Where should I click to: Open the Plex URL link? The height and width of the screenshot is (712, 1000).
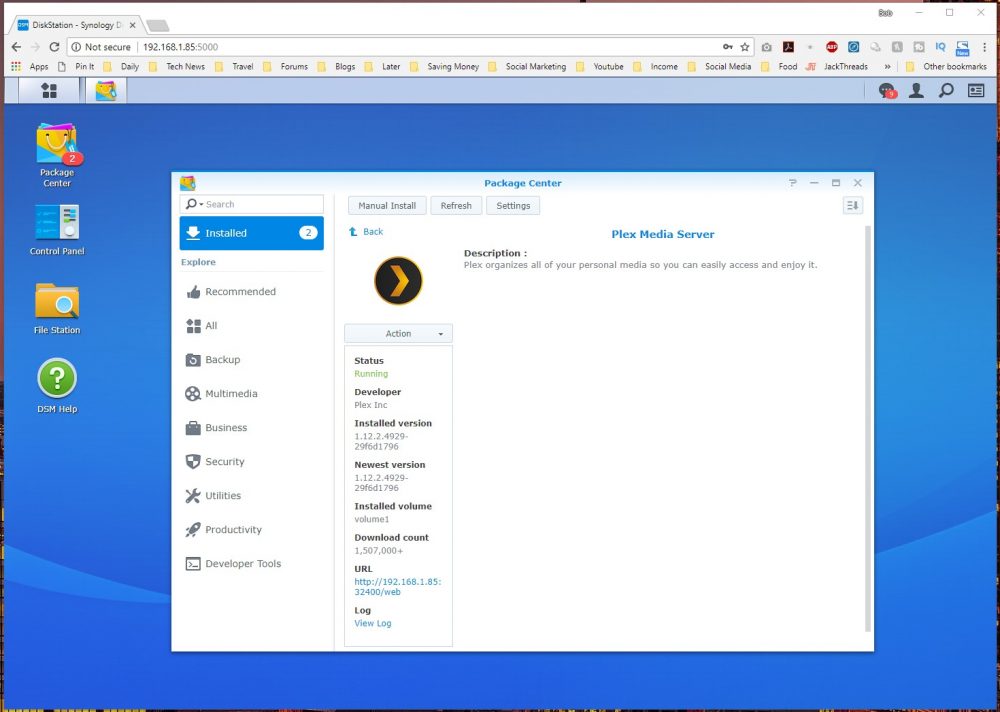(397, 587)
